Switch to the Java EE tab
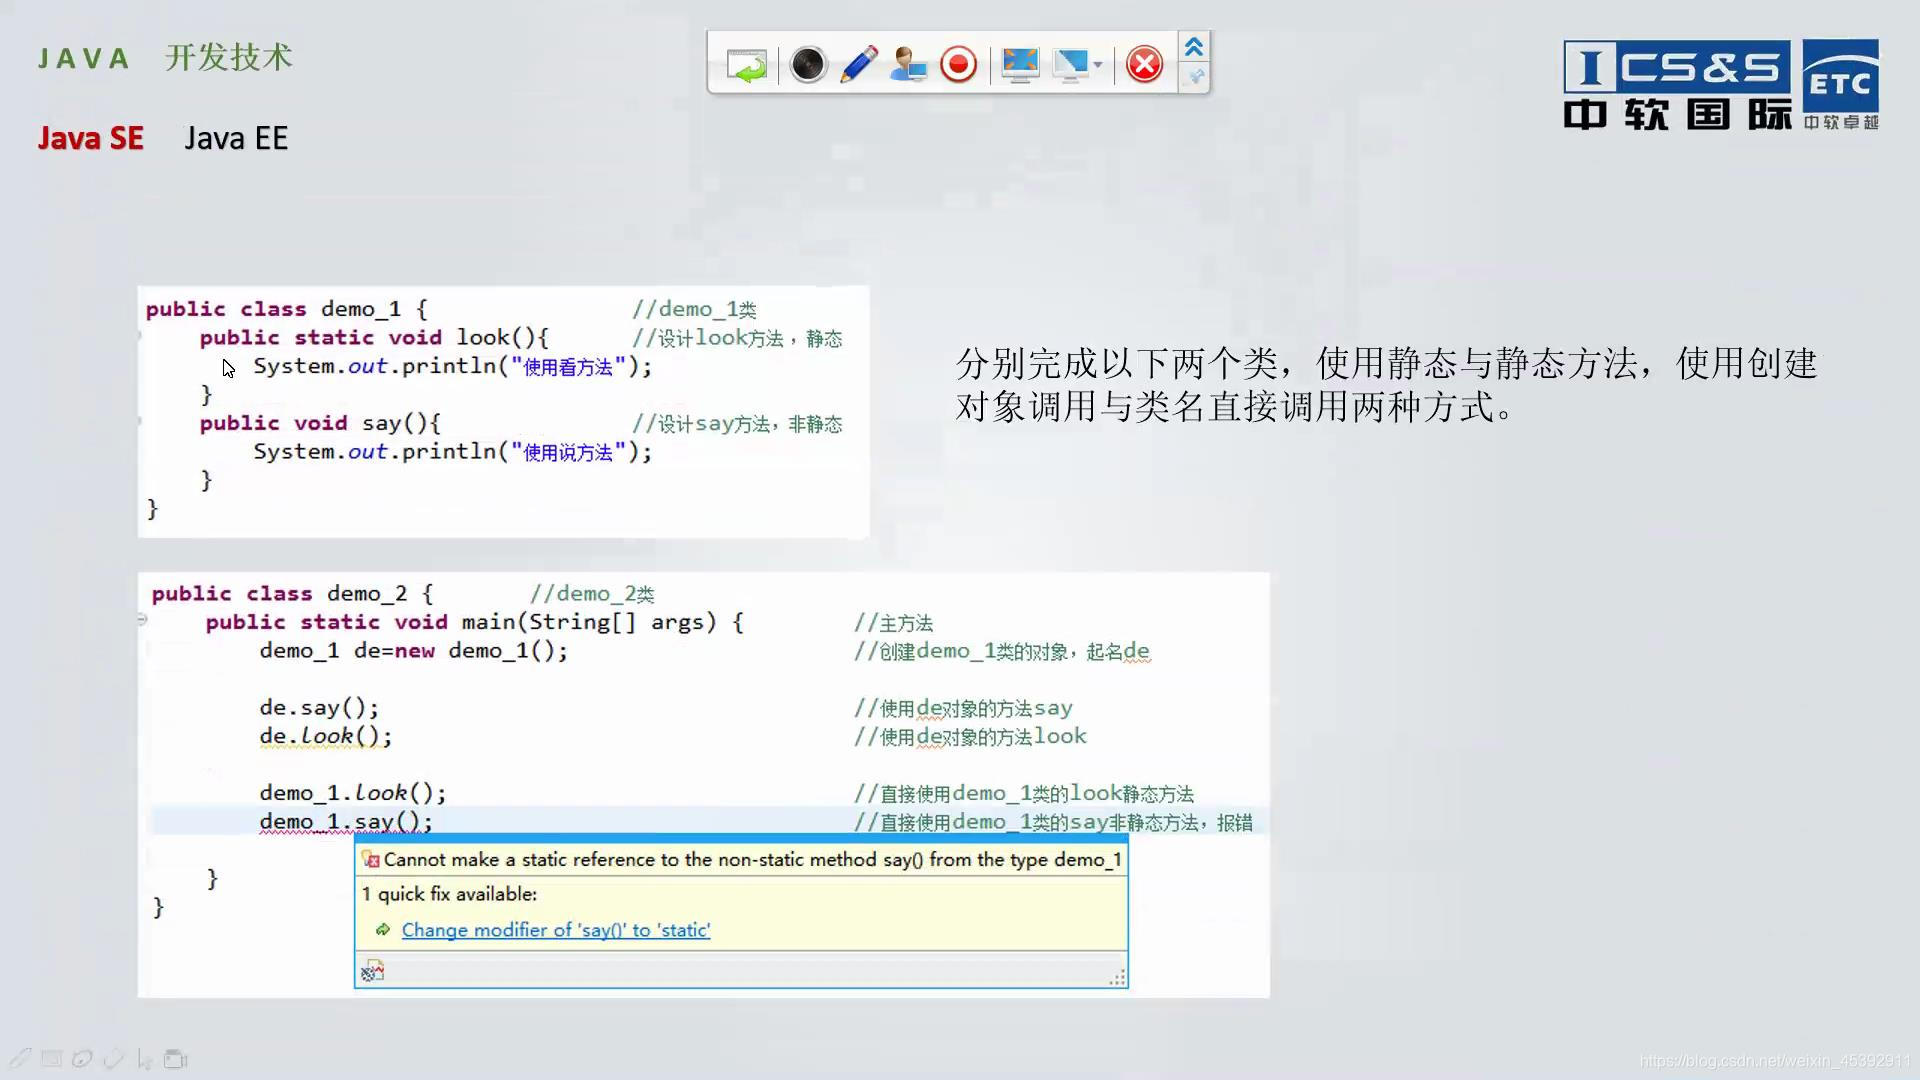 coord(236,138)
